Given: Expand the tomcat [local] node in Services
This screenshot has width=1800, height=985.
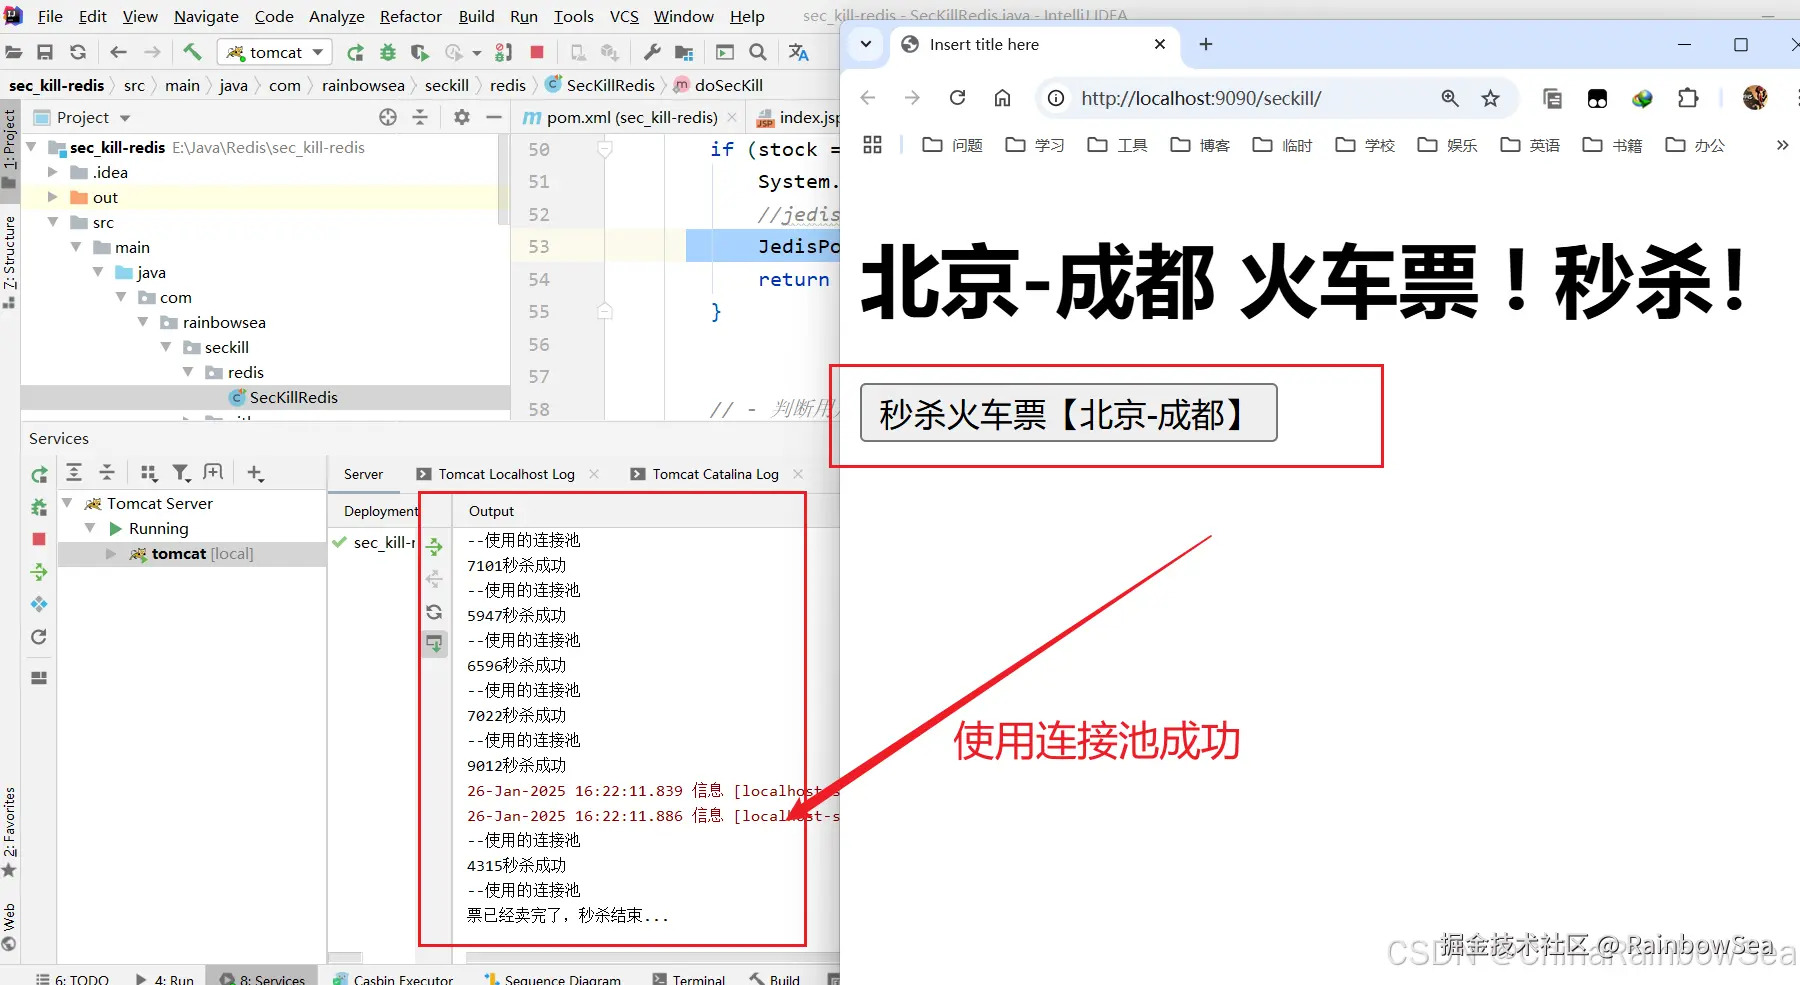Looking at the screenshot, I should point(110,553).
